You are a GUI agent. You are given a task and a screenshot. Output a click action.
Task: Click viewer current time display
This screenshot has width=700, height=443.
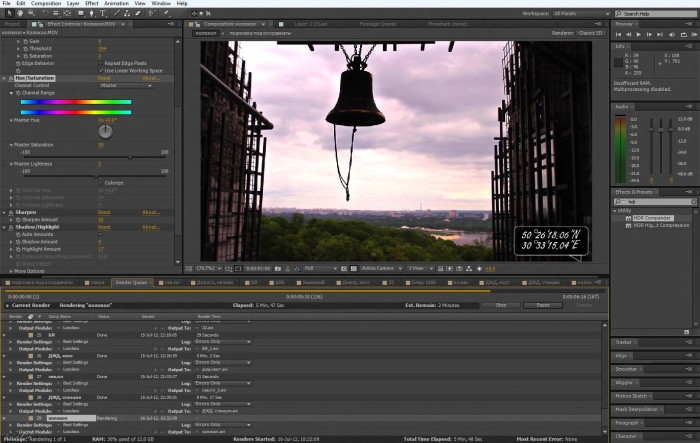pos(258,269)
